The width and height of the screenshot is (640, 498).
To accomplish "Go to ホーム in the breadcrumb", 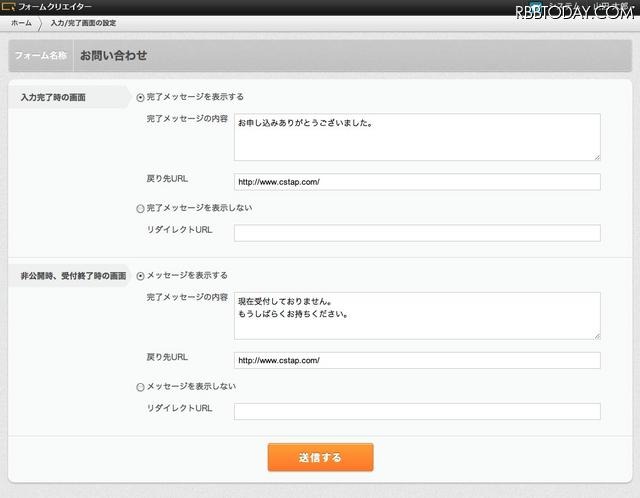I will pos(21,22).
